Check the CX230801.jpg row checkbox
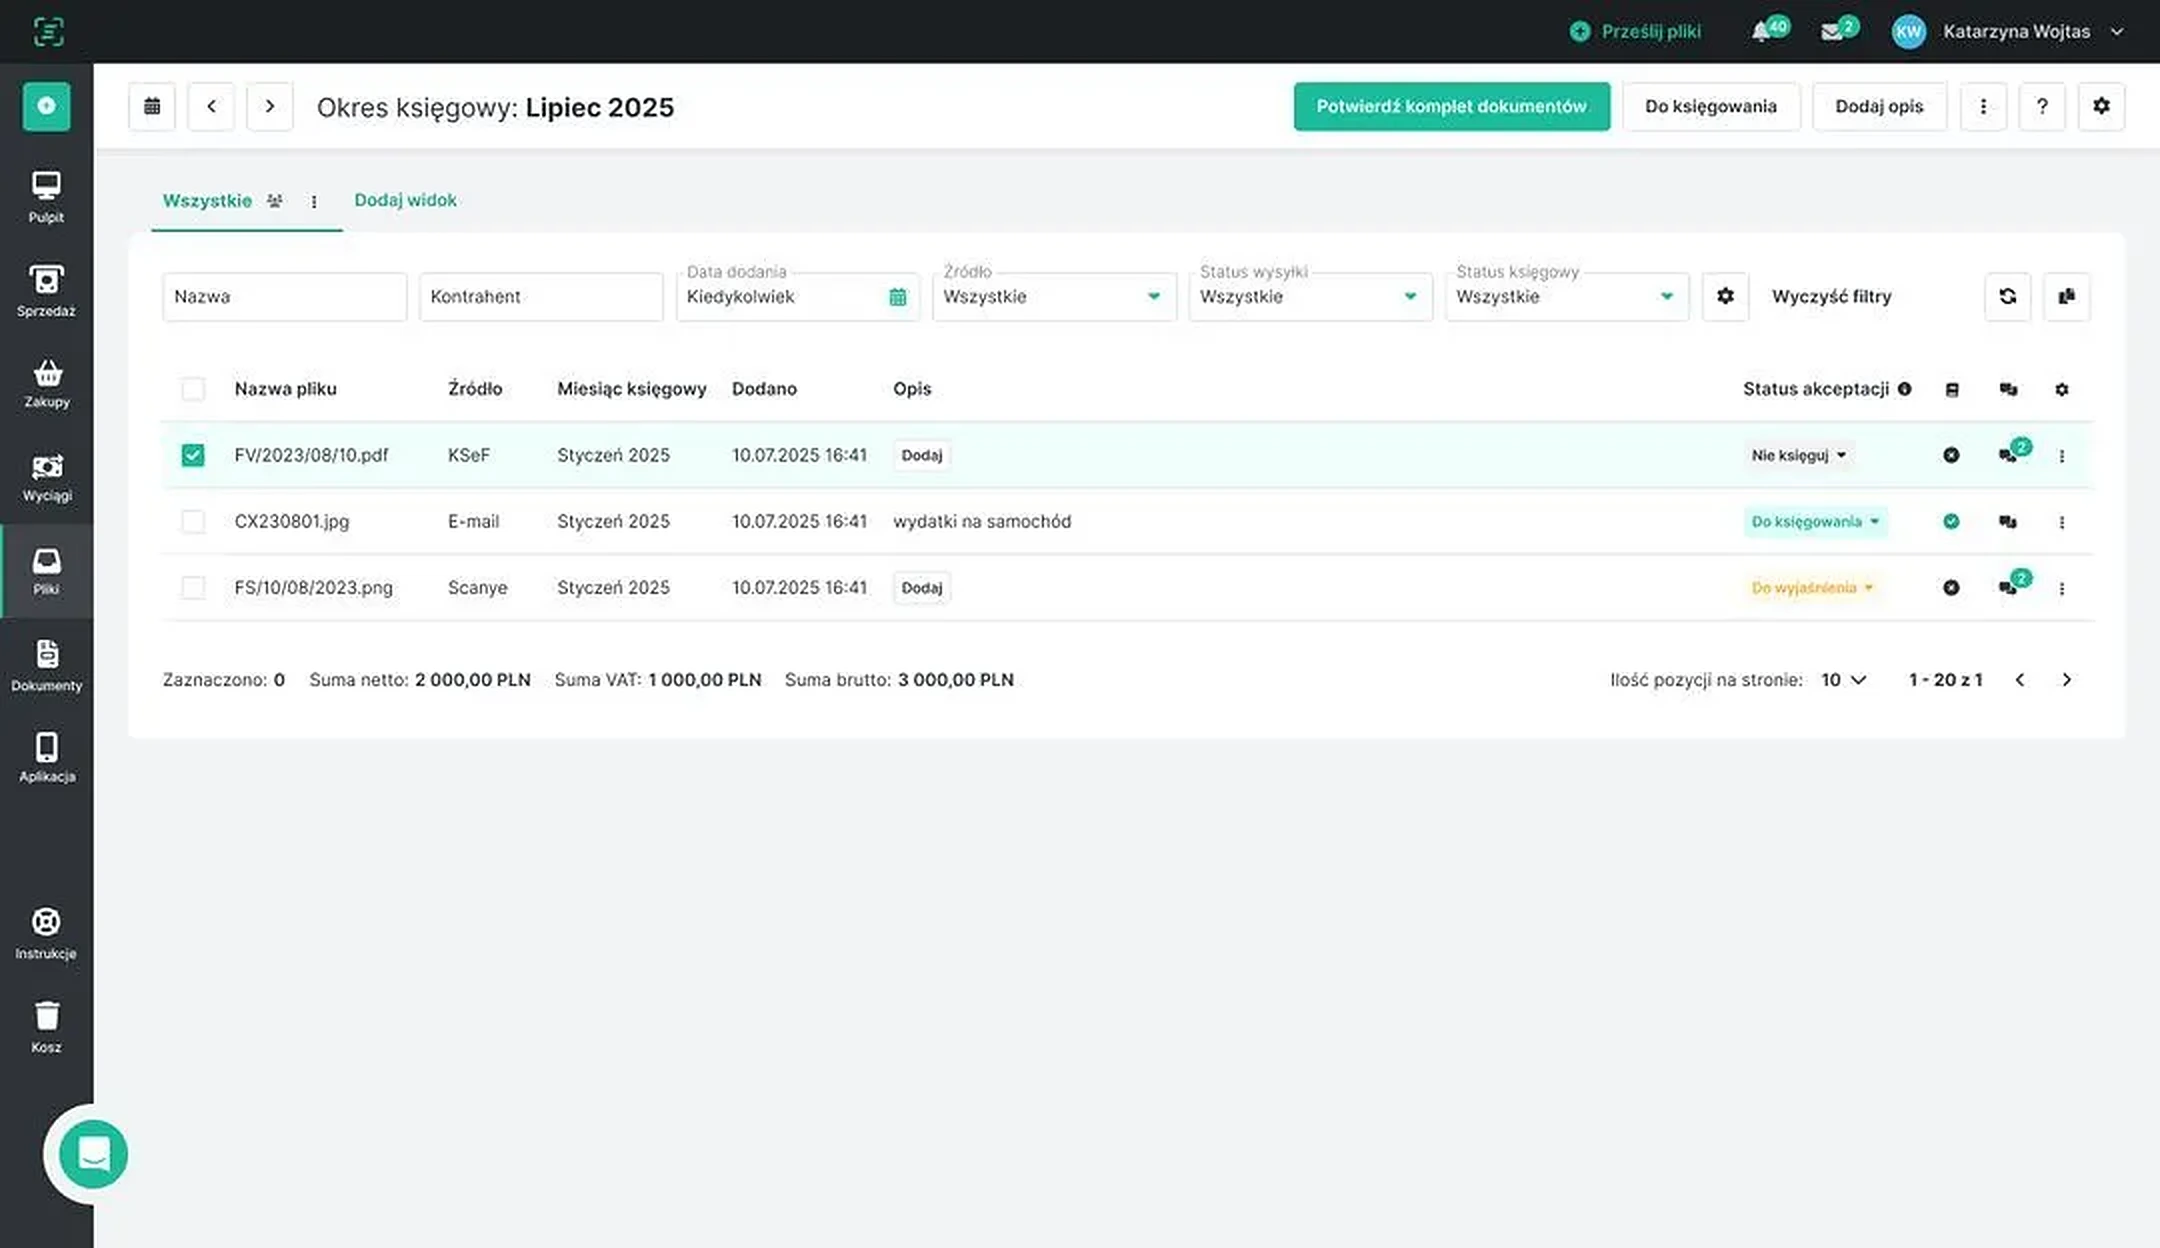2160x1248 pixels. click(x=193, y=521)
